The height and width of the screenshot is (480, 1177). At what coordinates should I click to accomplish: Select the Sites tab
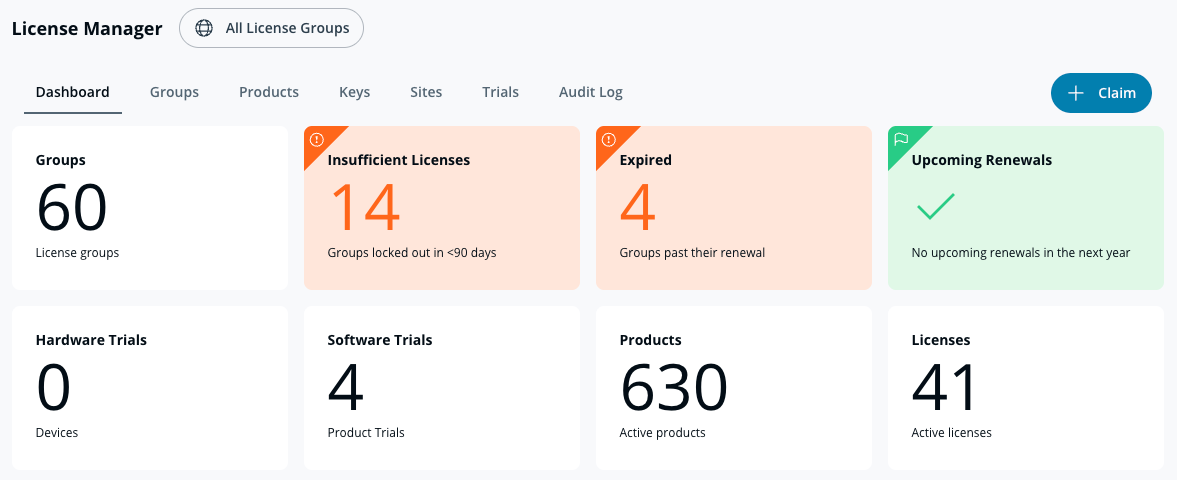(426, 92)
